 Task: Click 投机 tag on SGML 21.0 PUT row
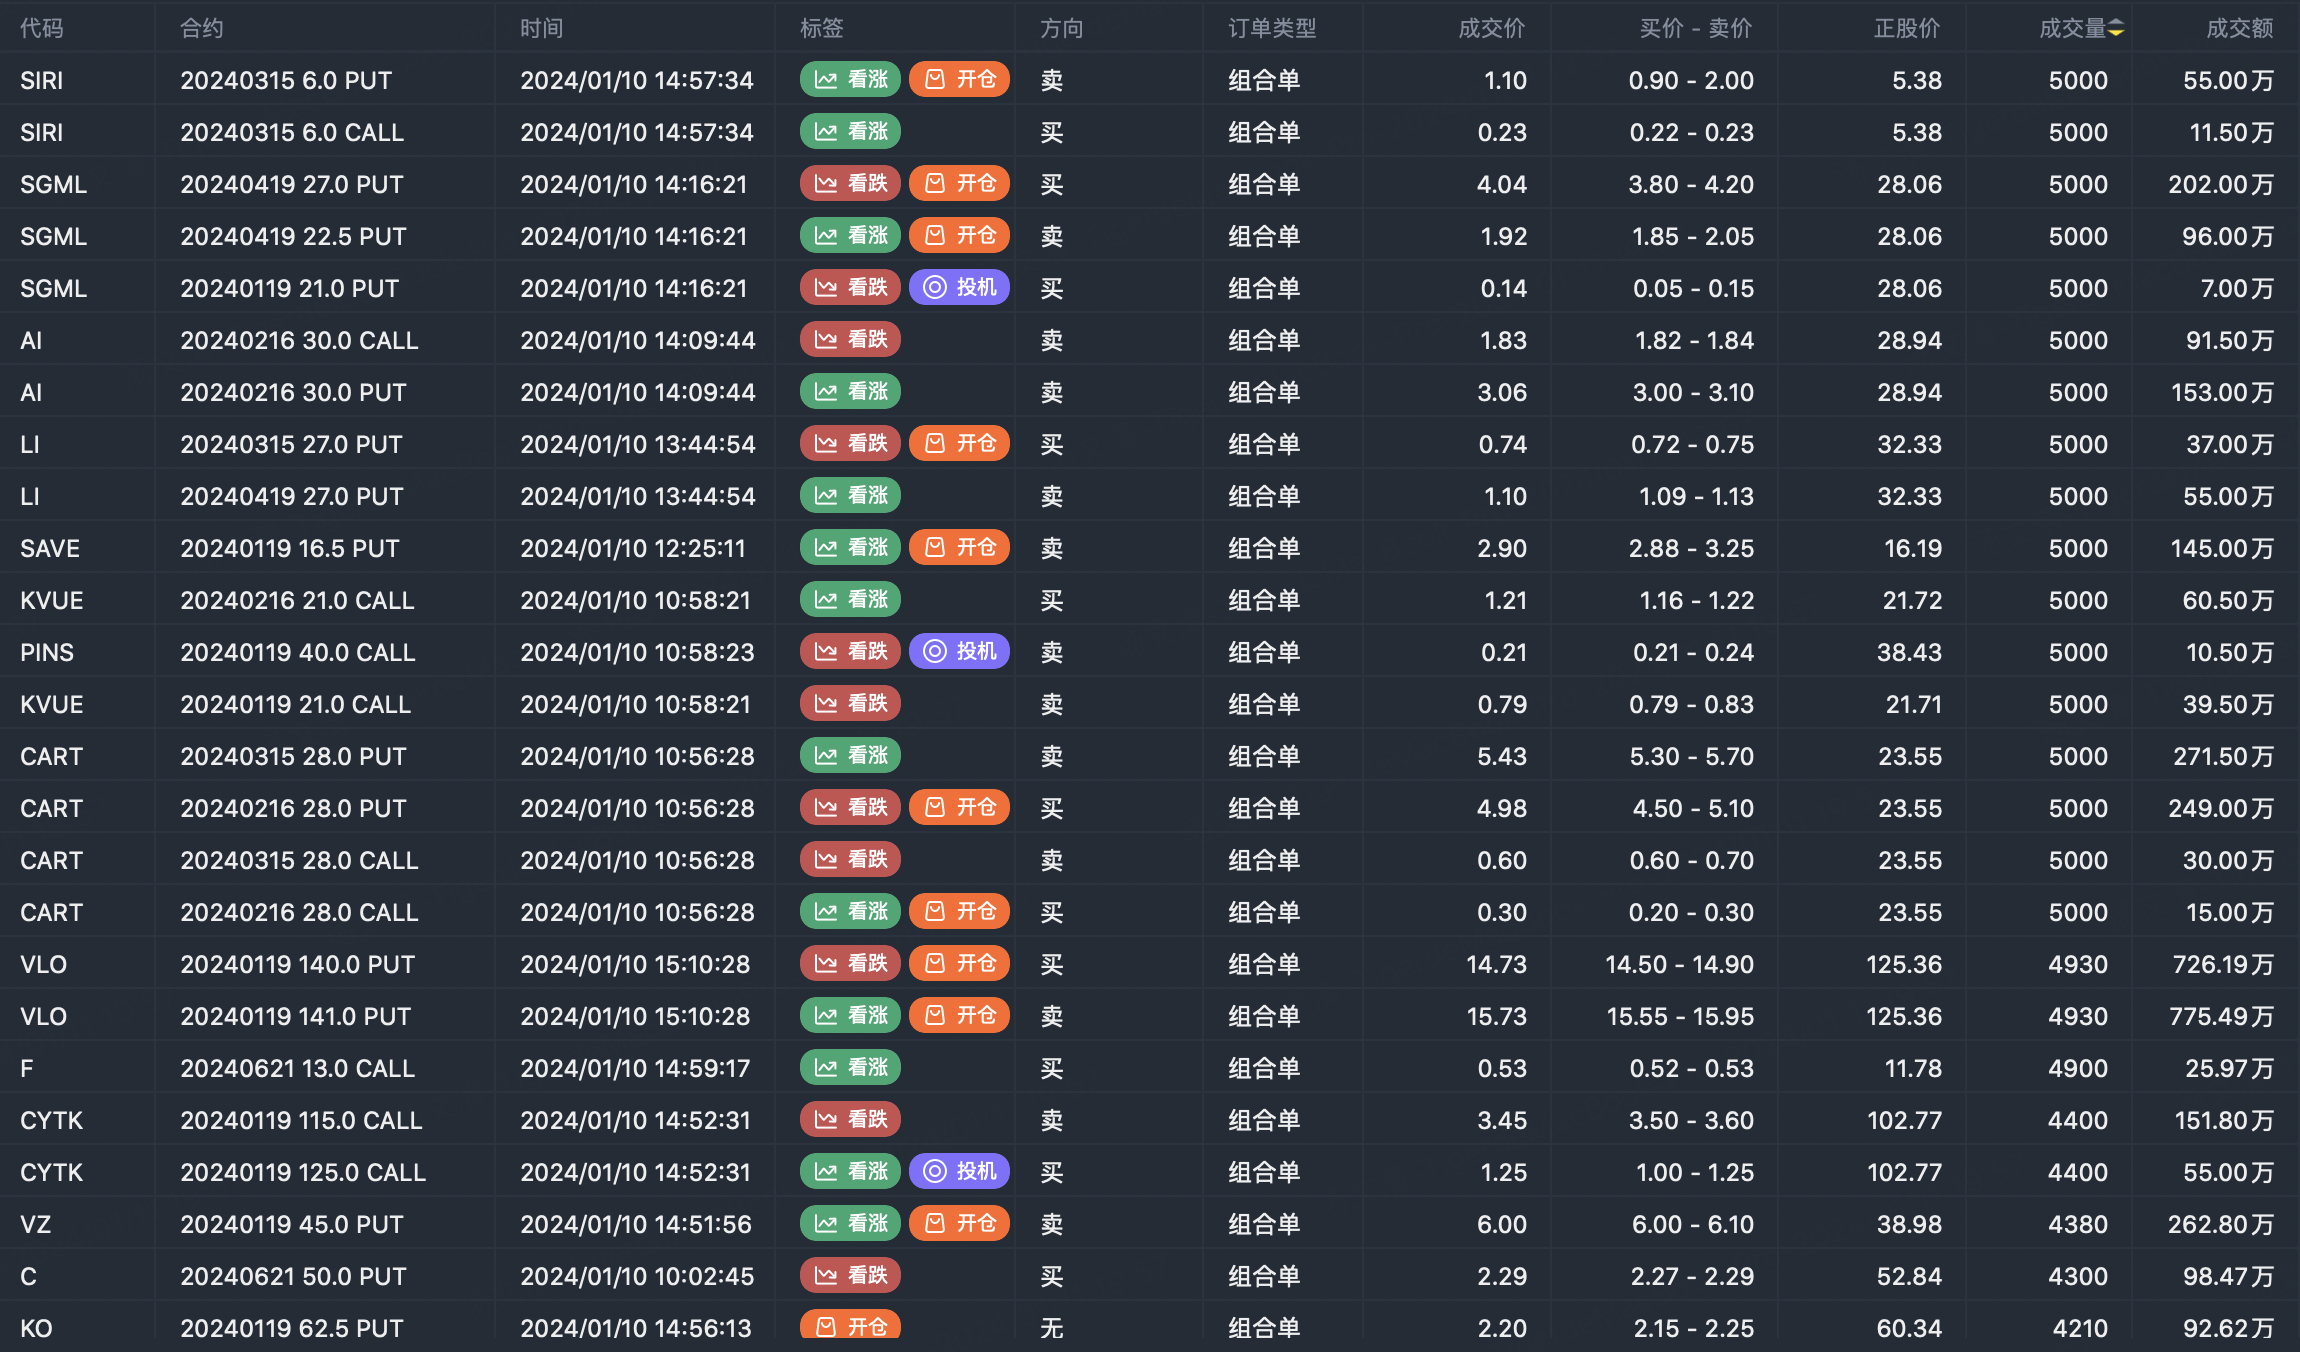click(x=959, y=288)
